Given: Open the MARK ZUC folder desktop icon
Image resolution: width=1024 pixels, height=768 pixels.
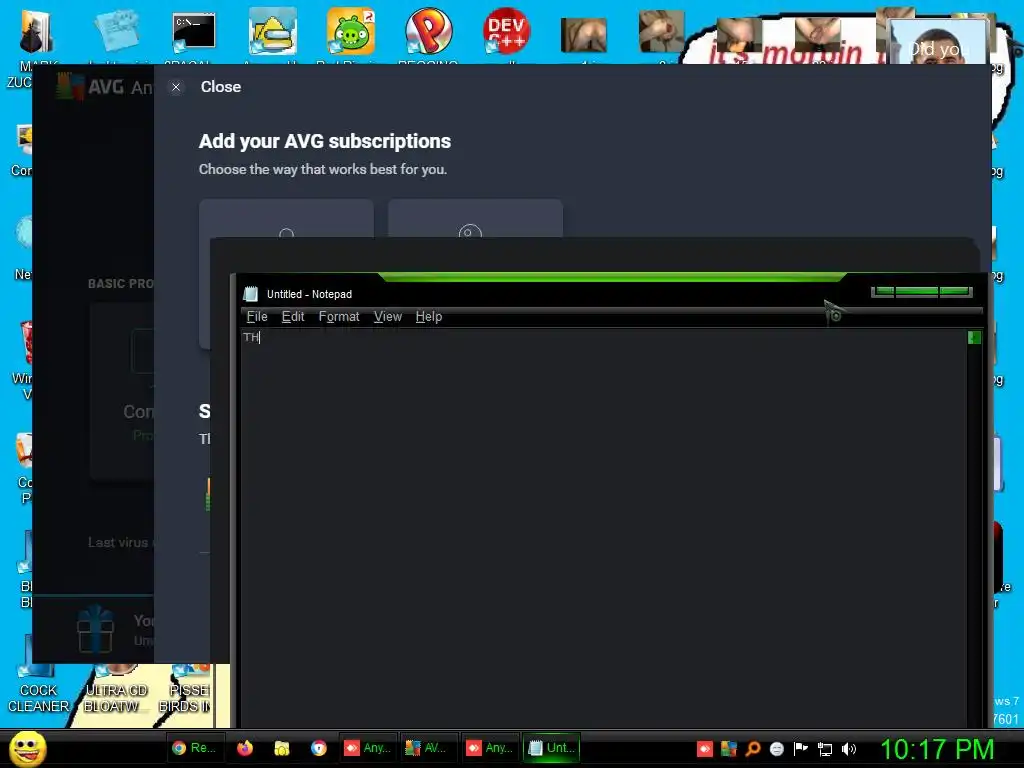Looking at the screenshot, I should pos(37,33).
